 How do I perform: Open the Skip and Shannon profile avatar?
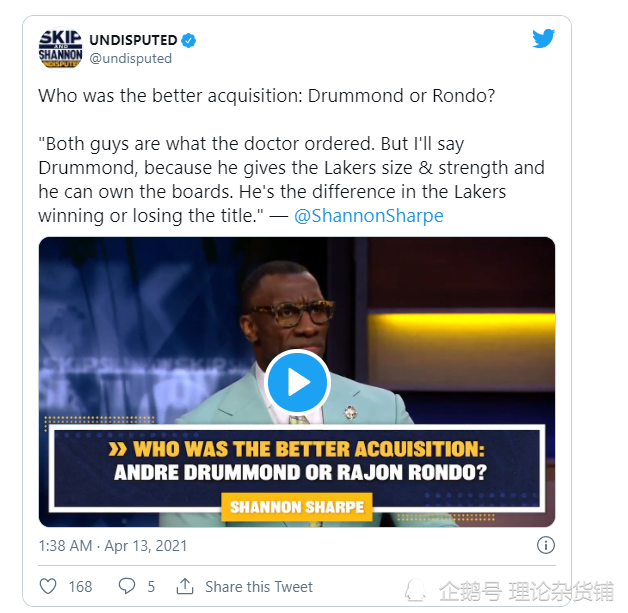(60, 49)
